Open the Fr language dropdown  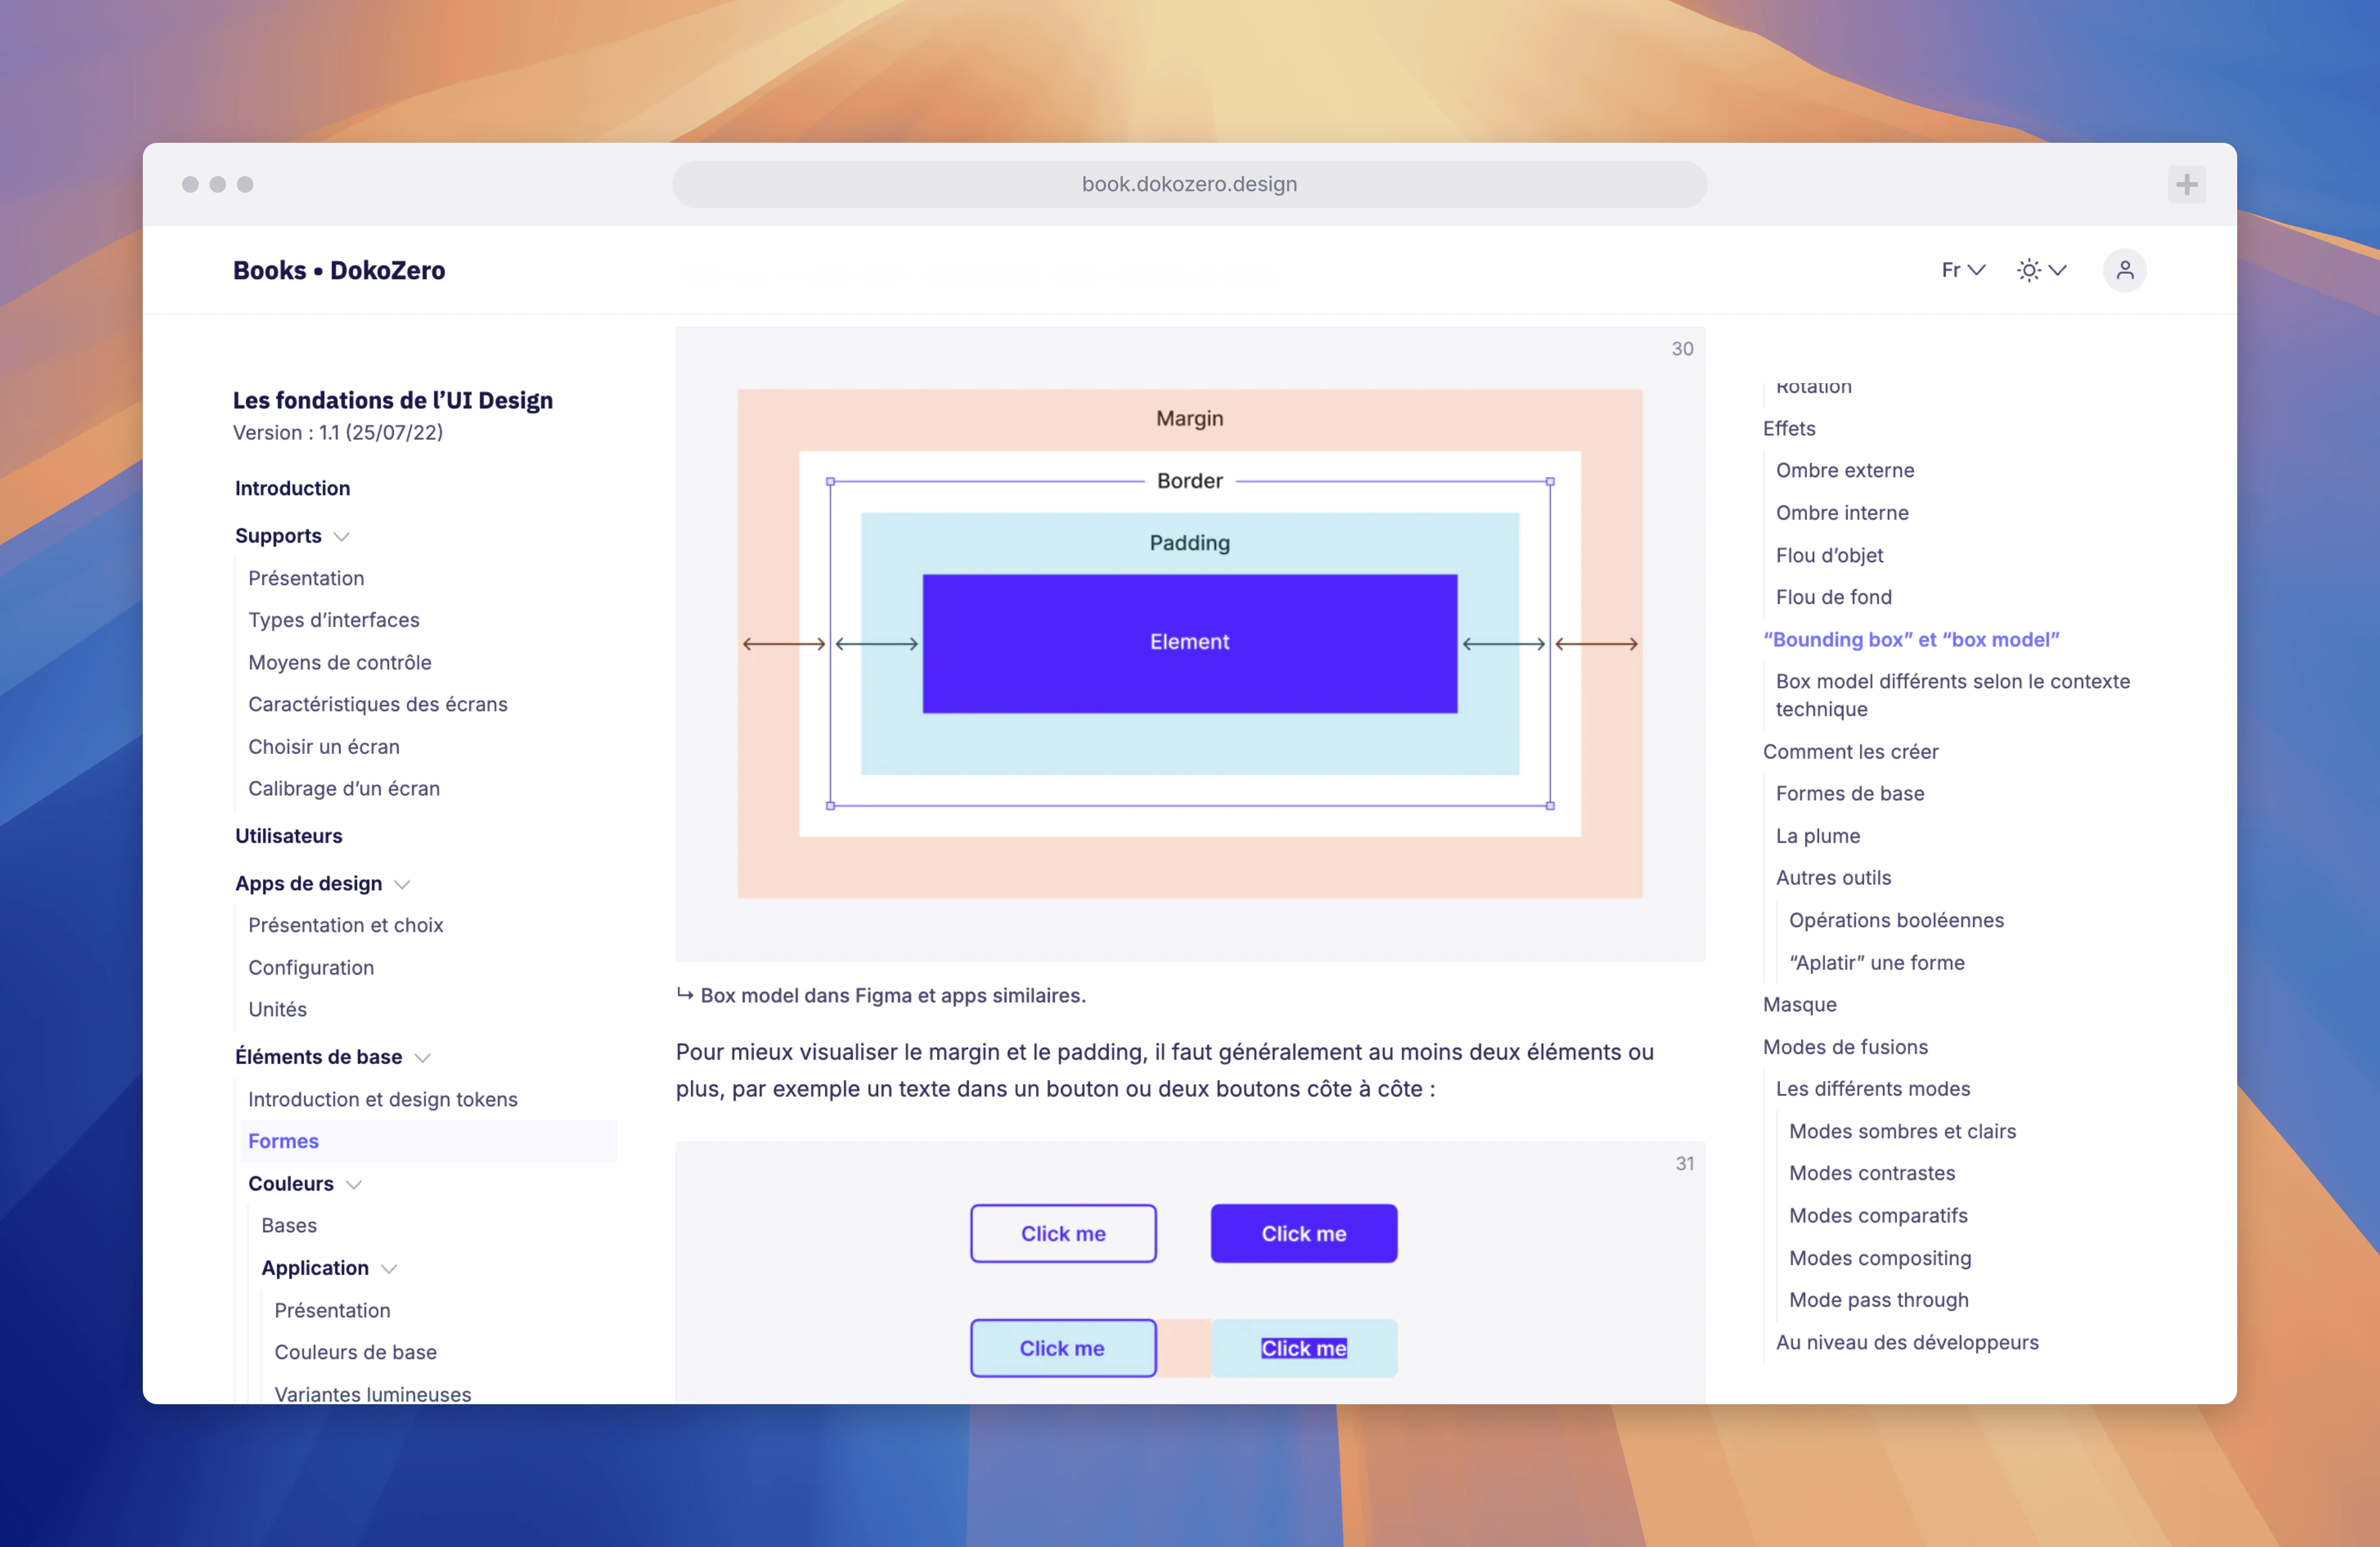point(1962,270)
